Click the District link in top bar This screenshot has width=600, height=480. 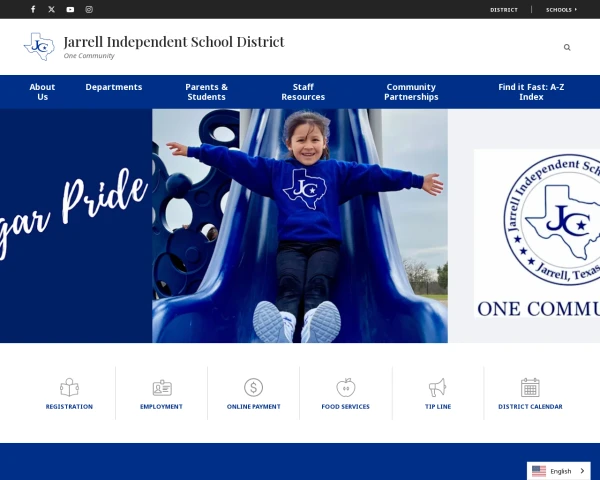(x=504, y=9)
